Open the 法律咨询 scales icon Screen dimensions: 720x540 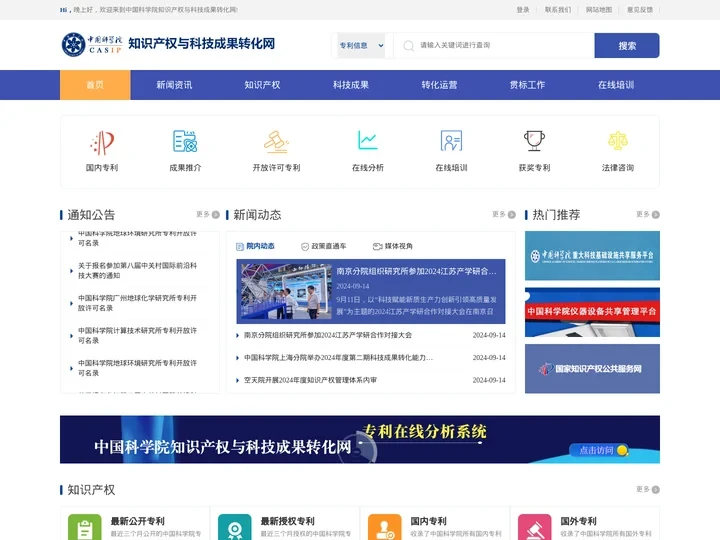click(618, 141)
